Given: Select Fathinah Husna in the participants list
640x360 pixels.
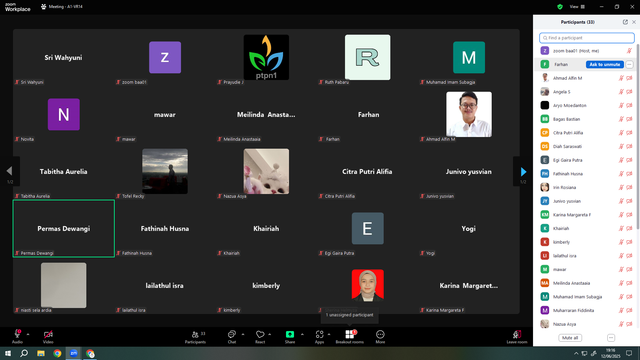Looking at the screenshot, I should coord(586,173).
